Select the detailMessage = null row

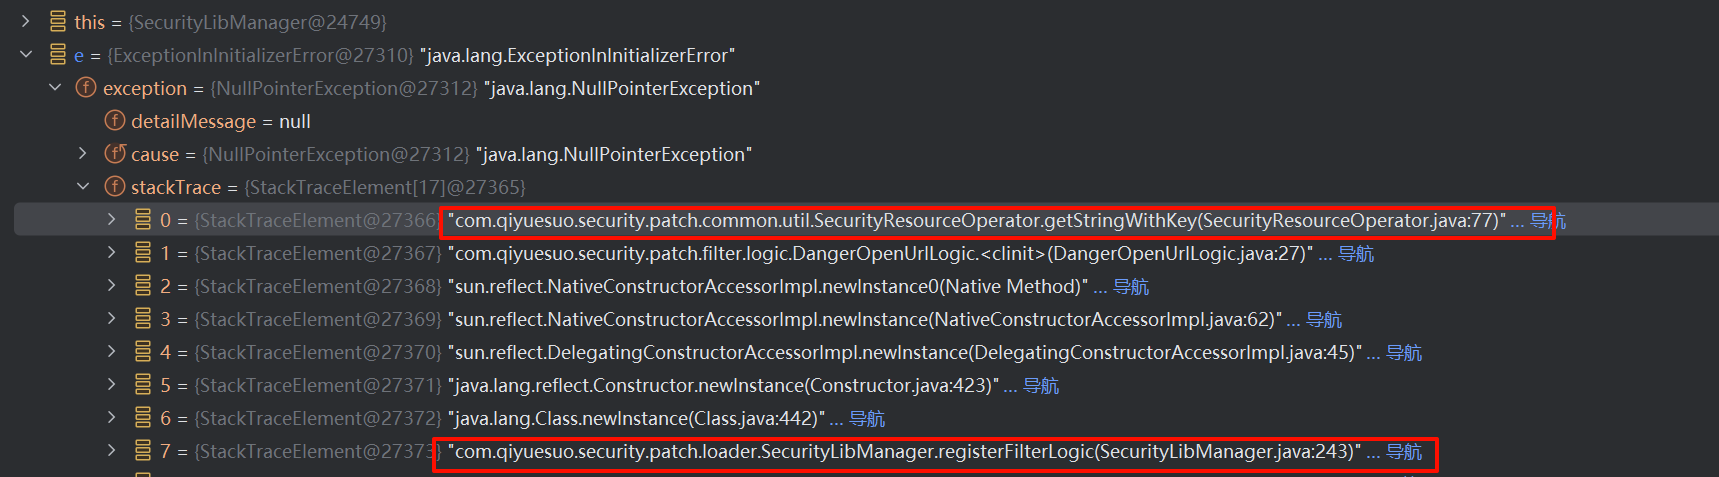pos(220,121)
